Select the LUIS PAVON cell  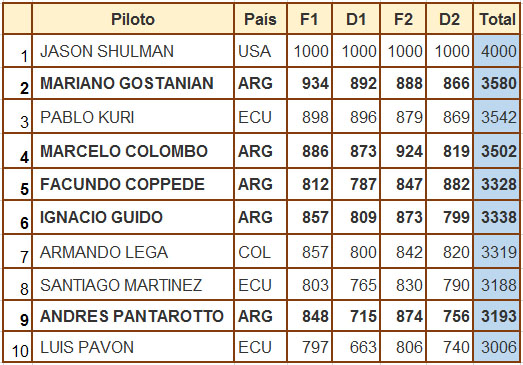[133, 347]
